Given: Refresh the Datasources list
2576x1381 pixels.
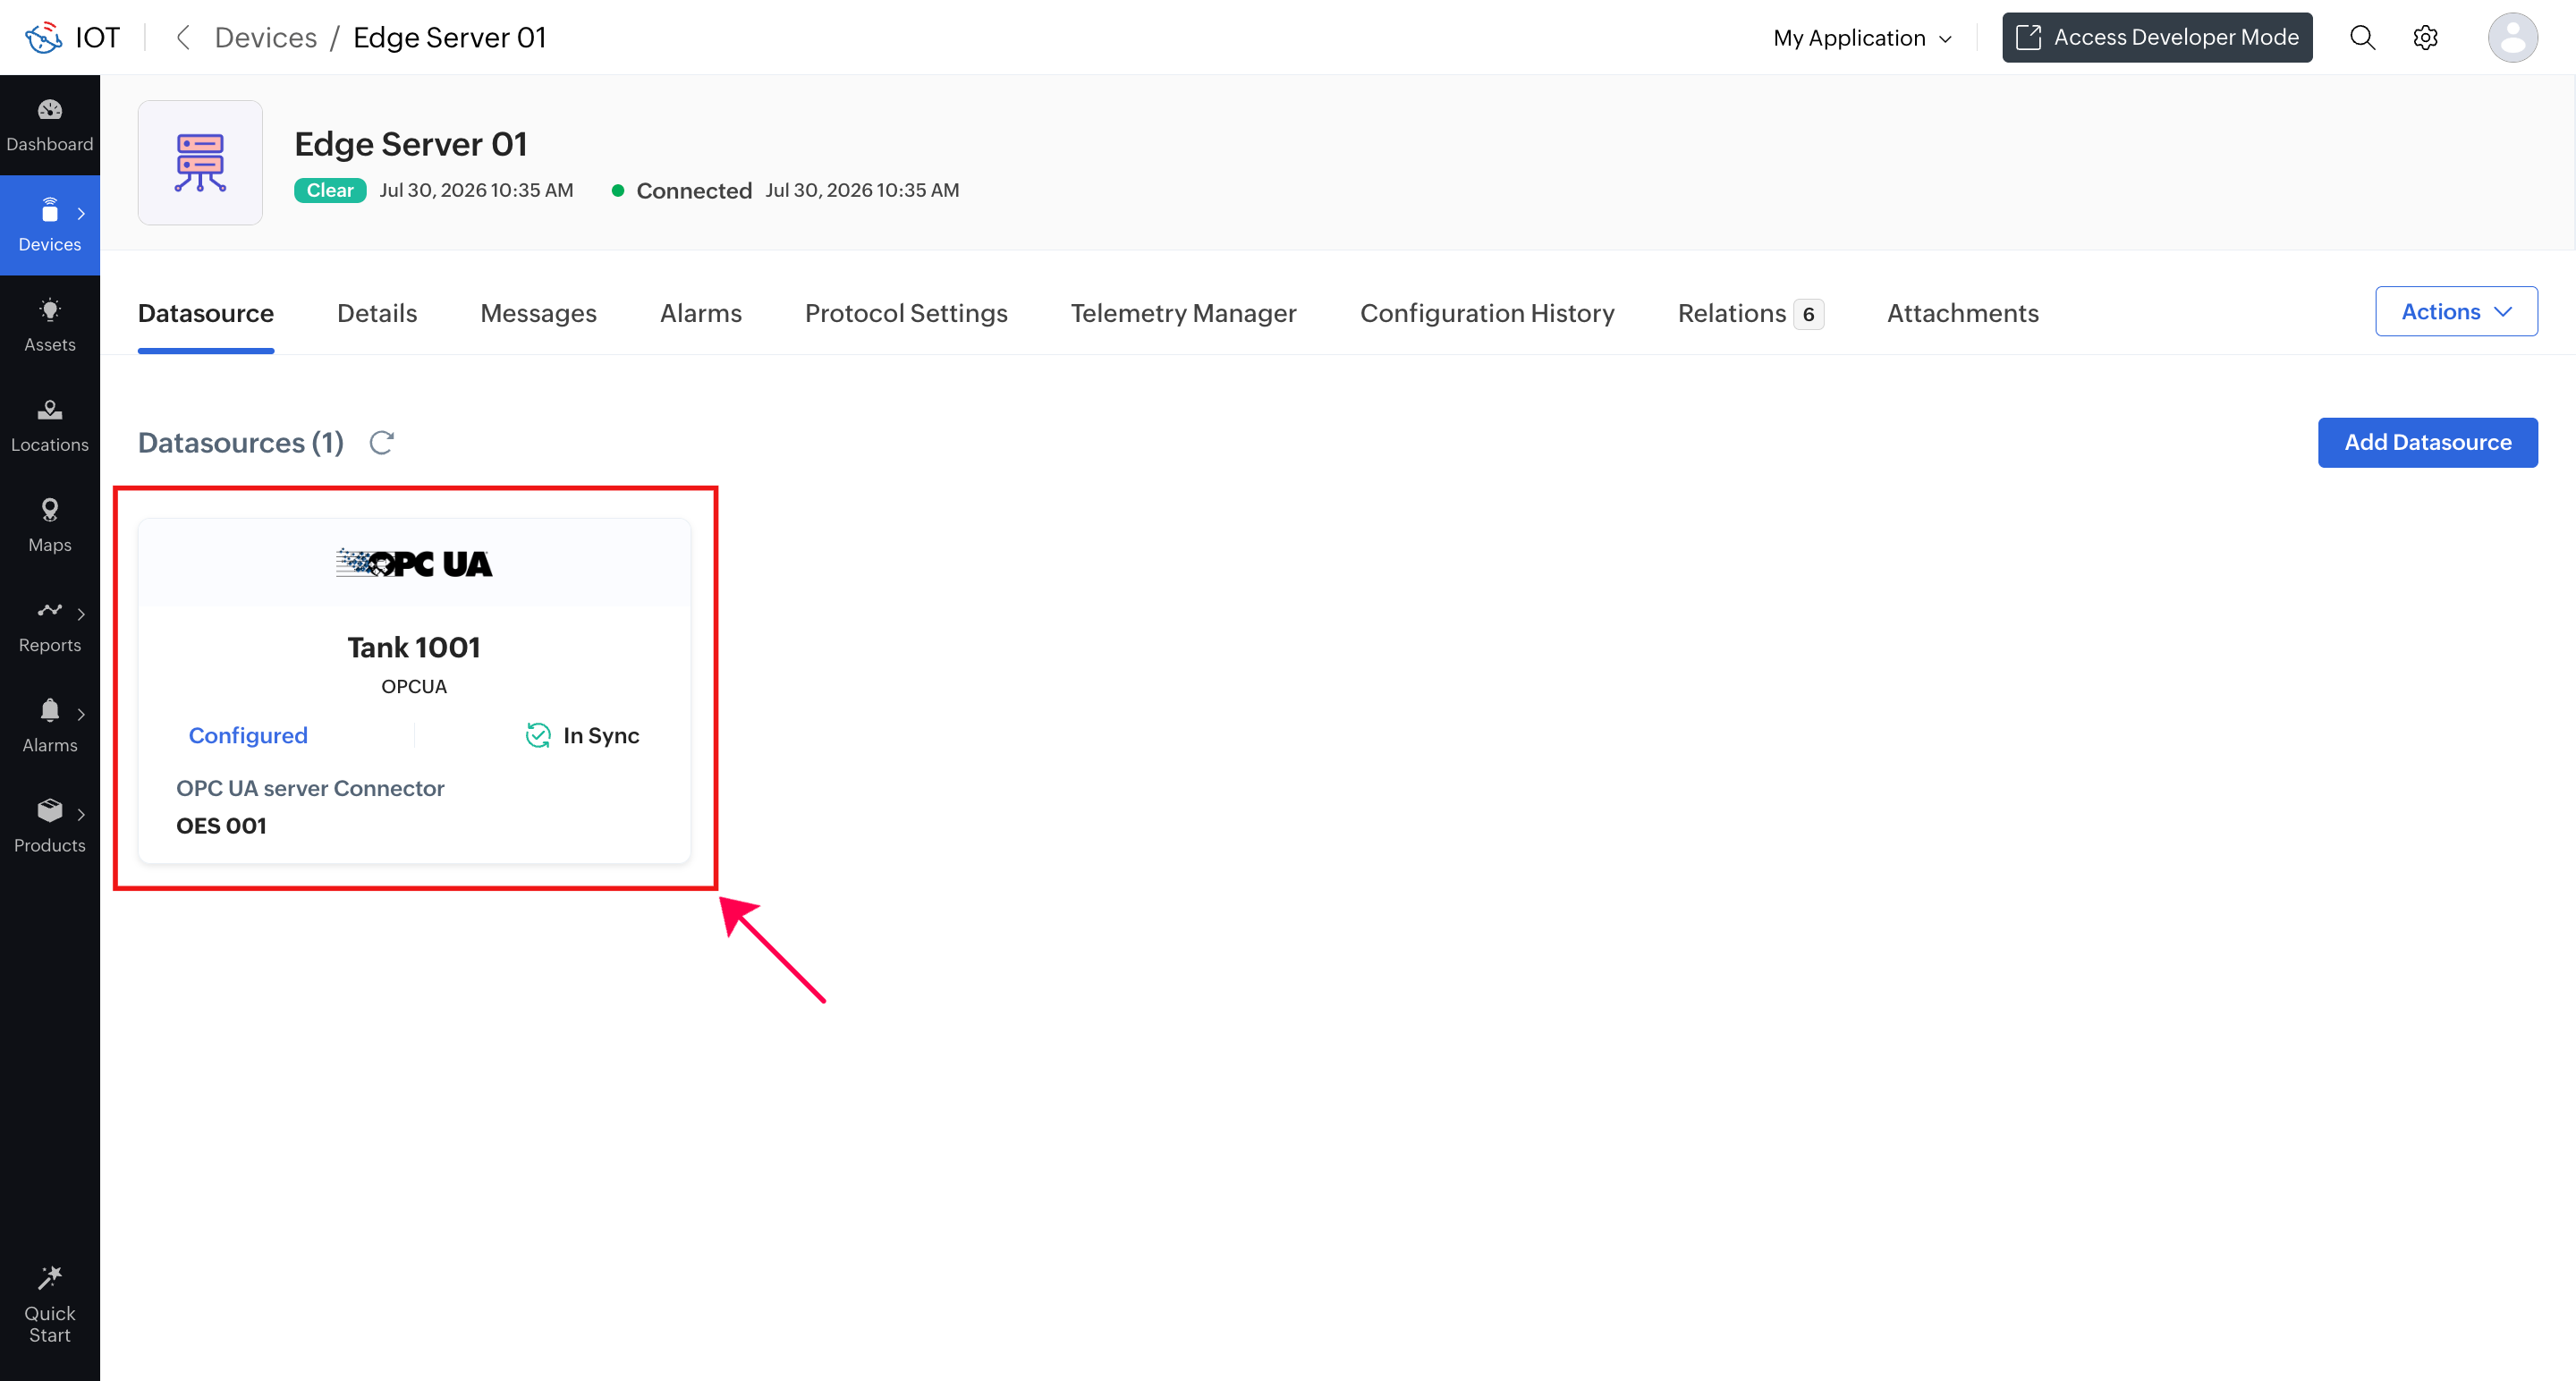Looking at the screenshot, I should (381, 442).
